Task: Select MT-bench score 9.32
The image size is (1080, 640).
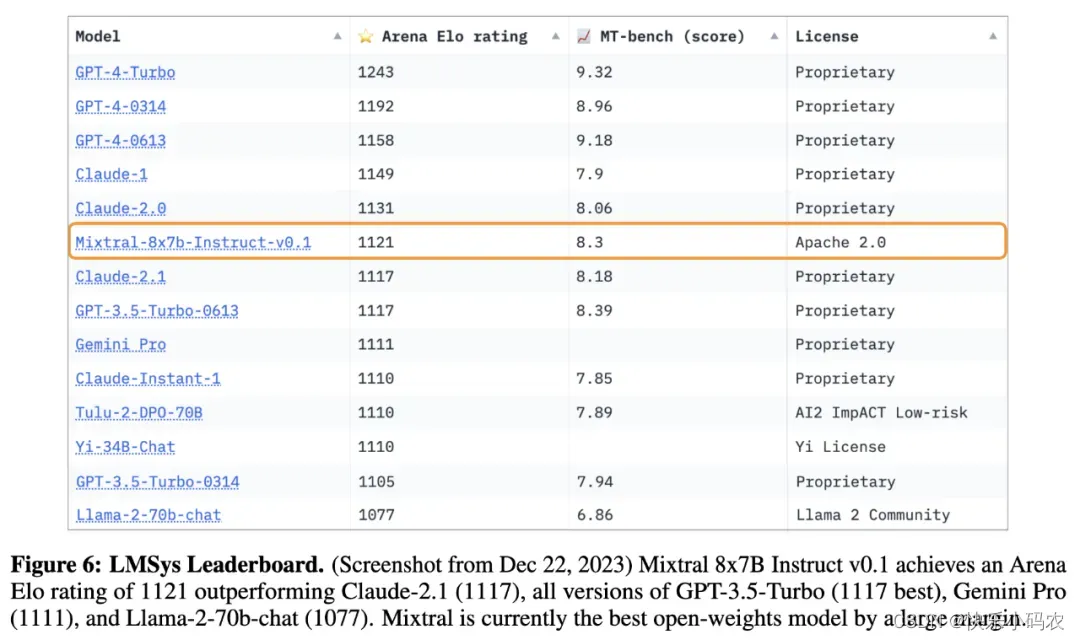Action: [x=594, y=72]
